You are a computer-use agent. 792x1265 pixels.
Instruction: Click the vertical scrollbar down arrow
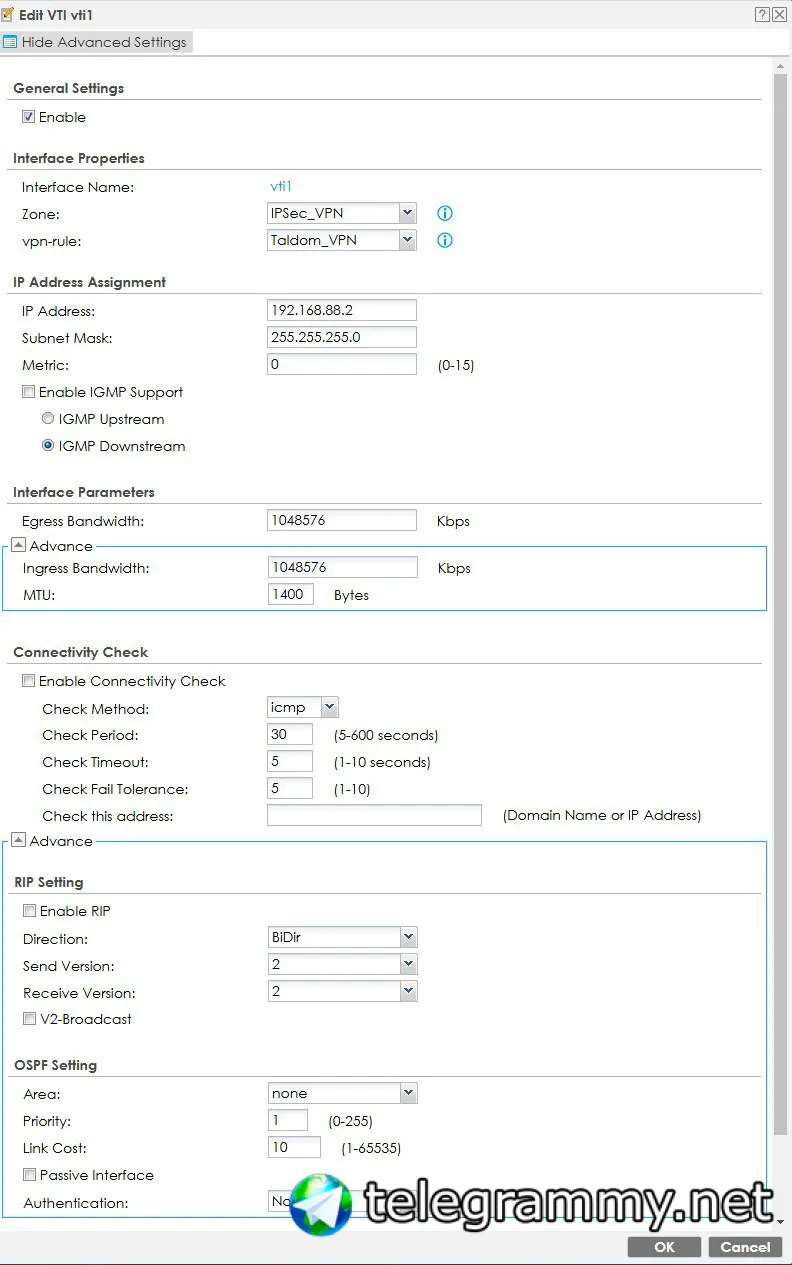pyautogui.click(x=781, y=1219)
